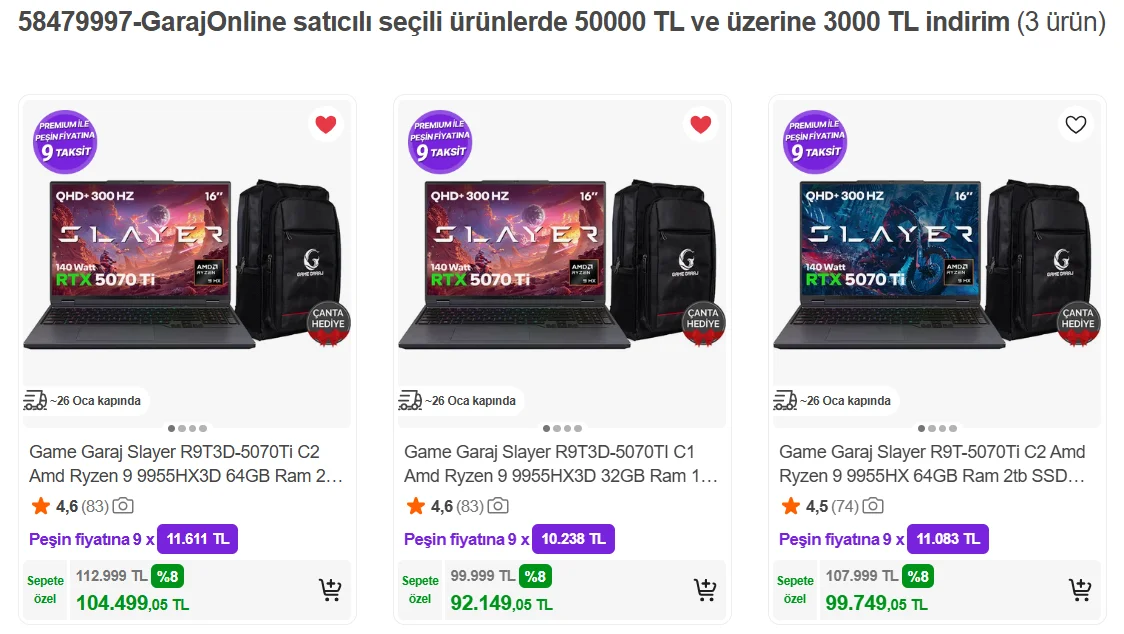Open Game Garaj Slayer R9T-5070Ti C2 Amd title
The width and height of the screenshot is (1124, 634).
pos(932,464)
